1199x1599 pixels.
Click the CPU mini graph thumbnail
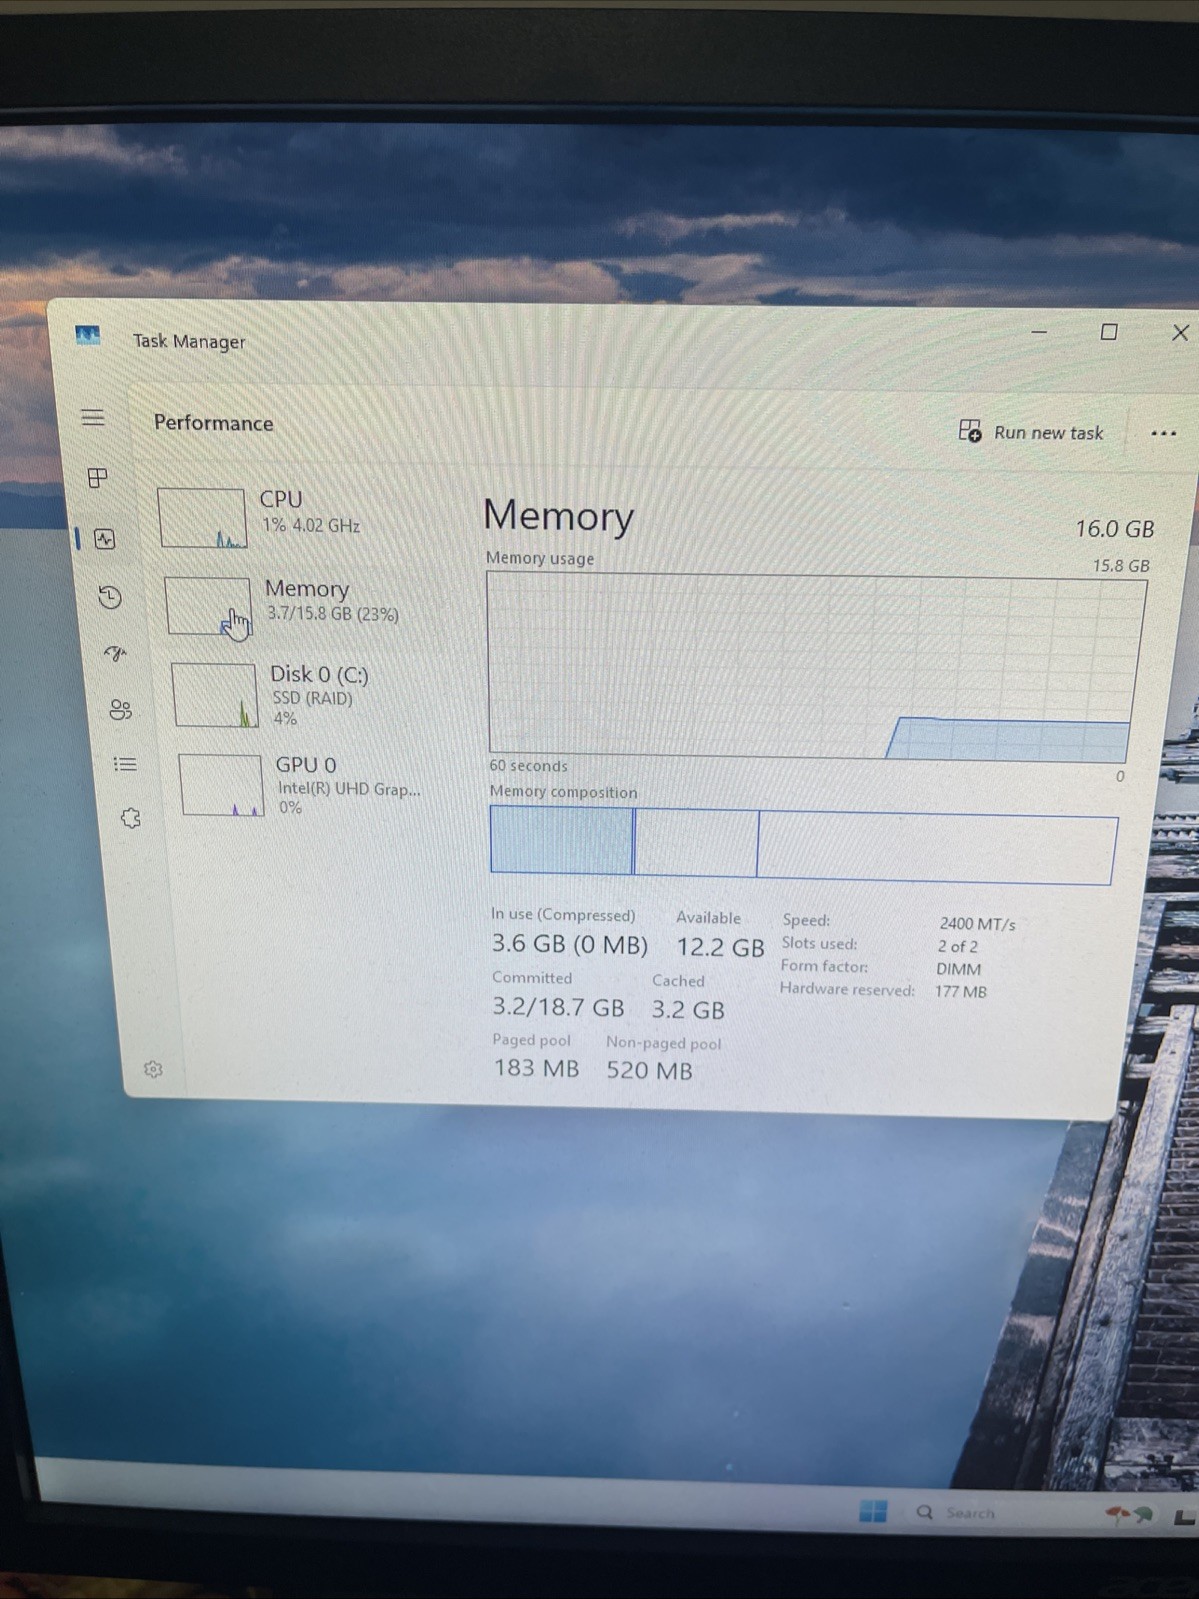(202, 518)
